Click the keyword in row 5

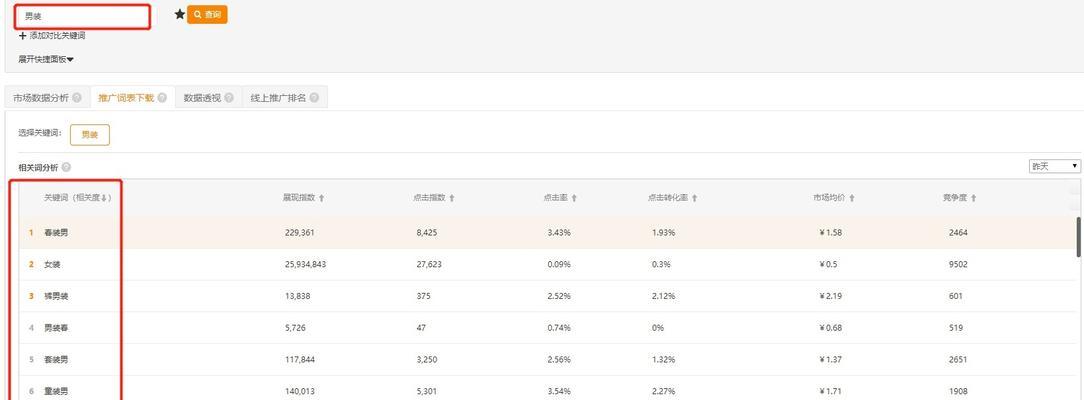tap(56, 360)
